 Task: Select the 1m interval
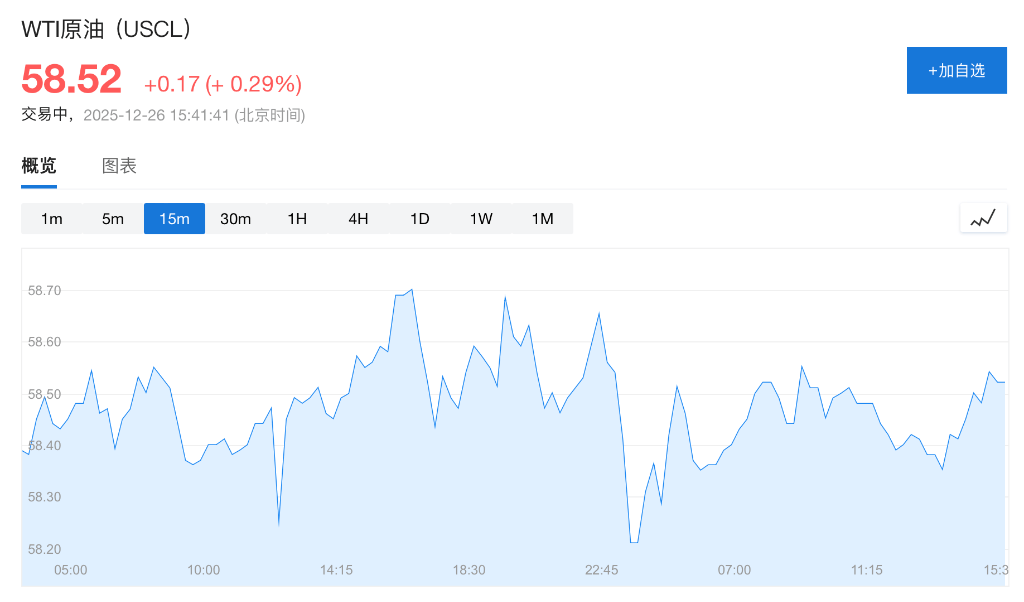pyautogui.click(x=52, y=219)
